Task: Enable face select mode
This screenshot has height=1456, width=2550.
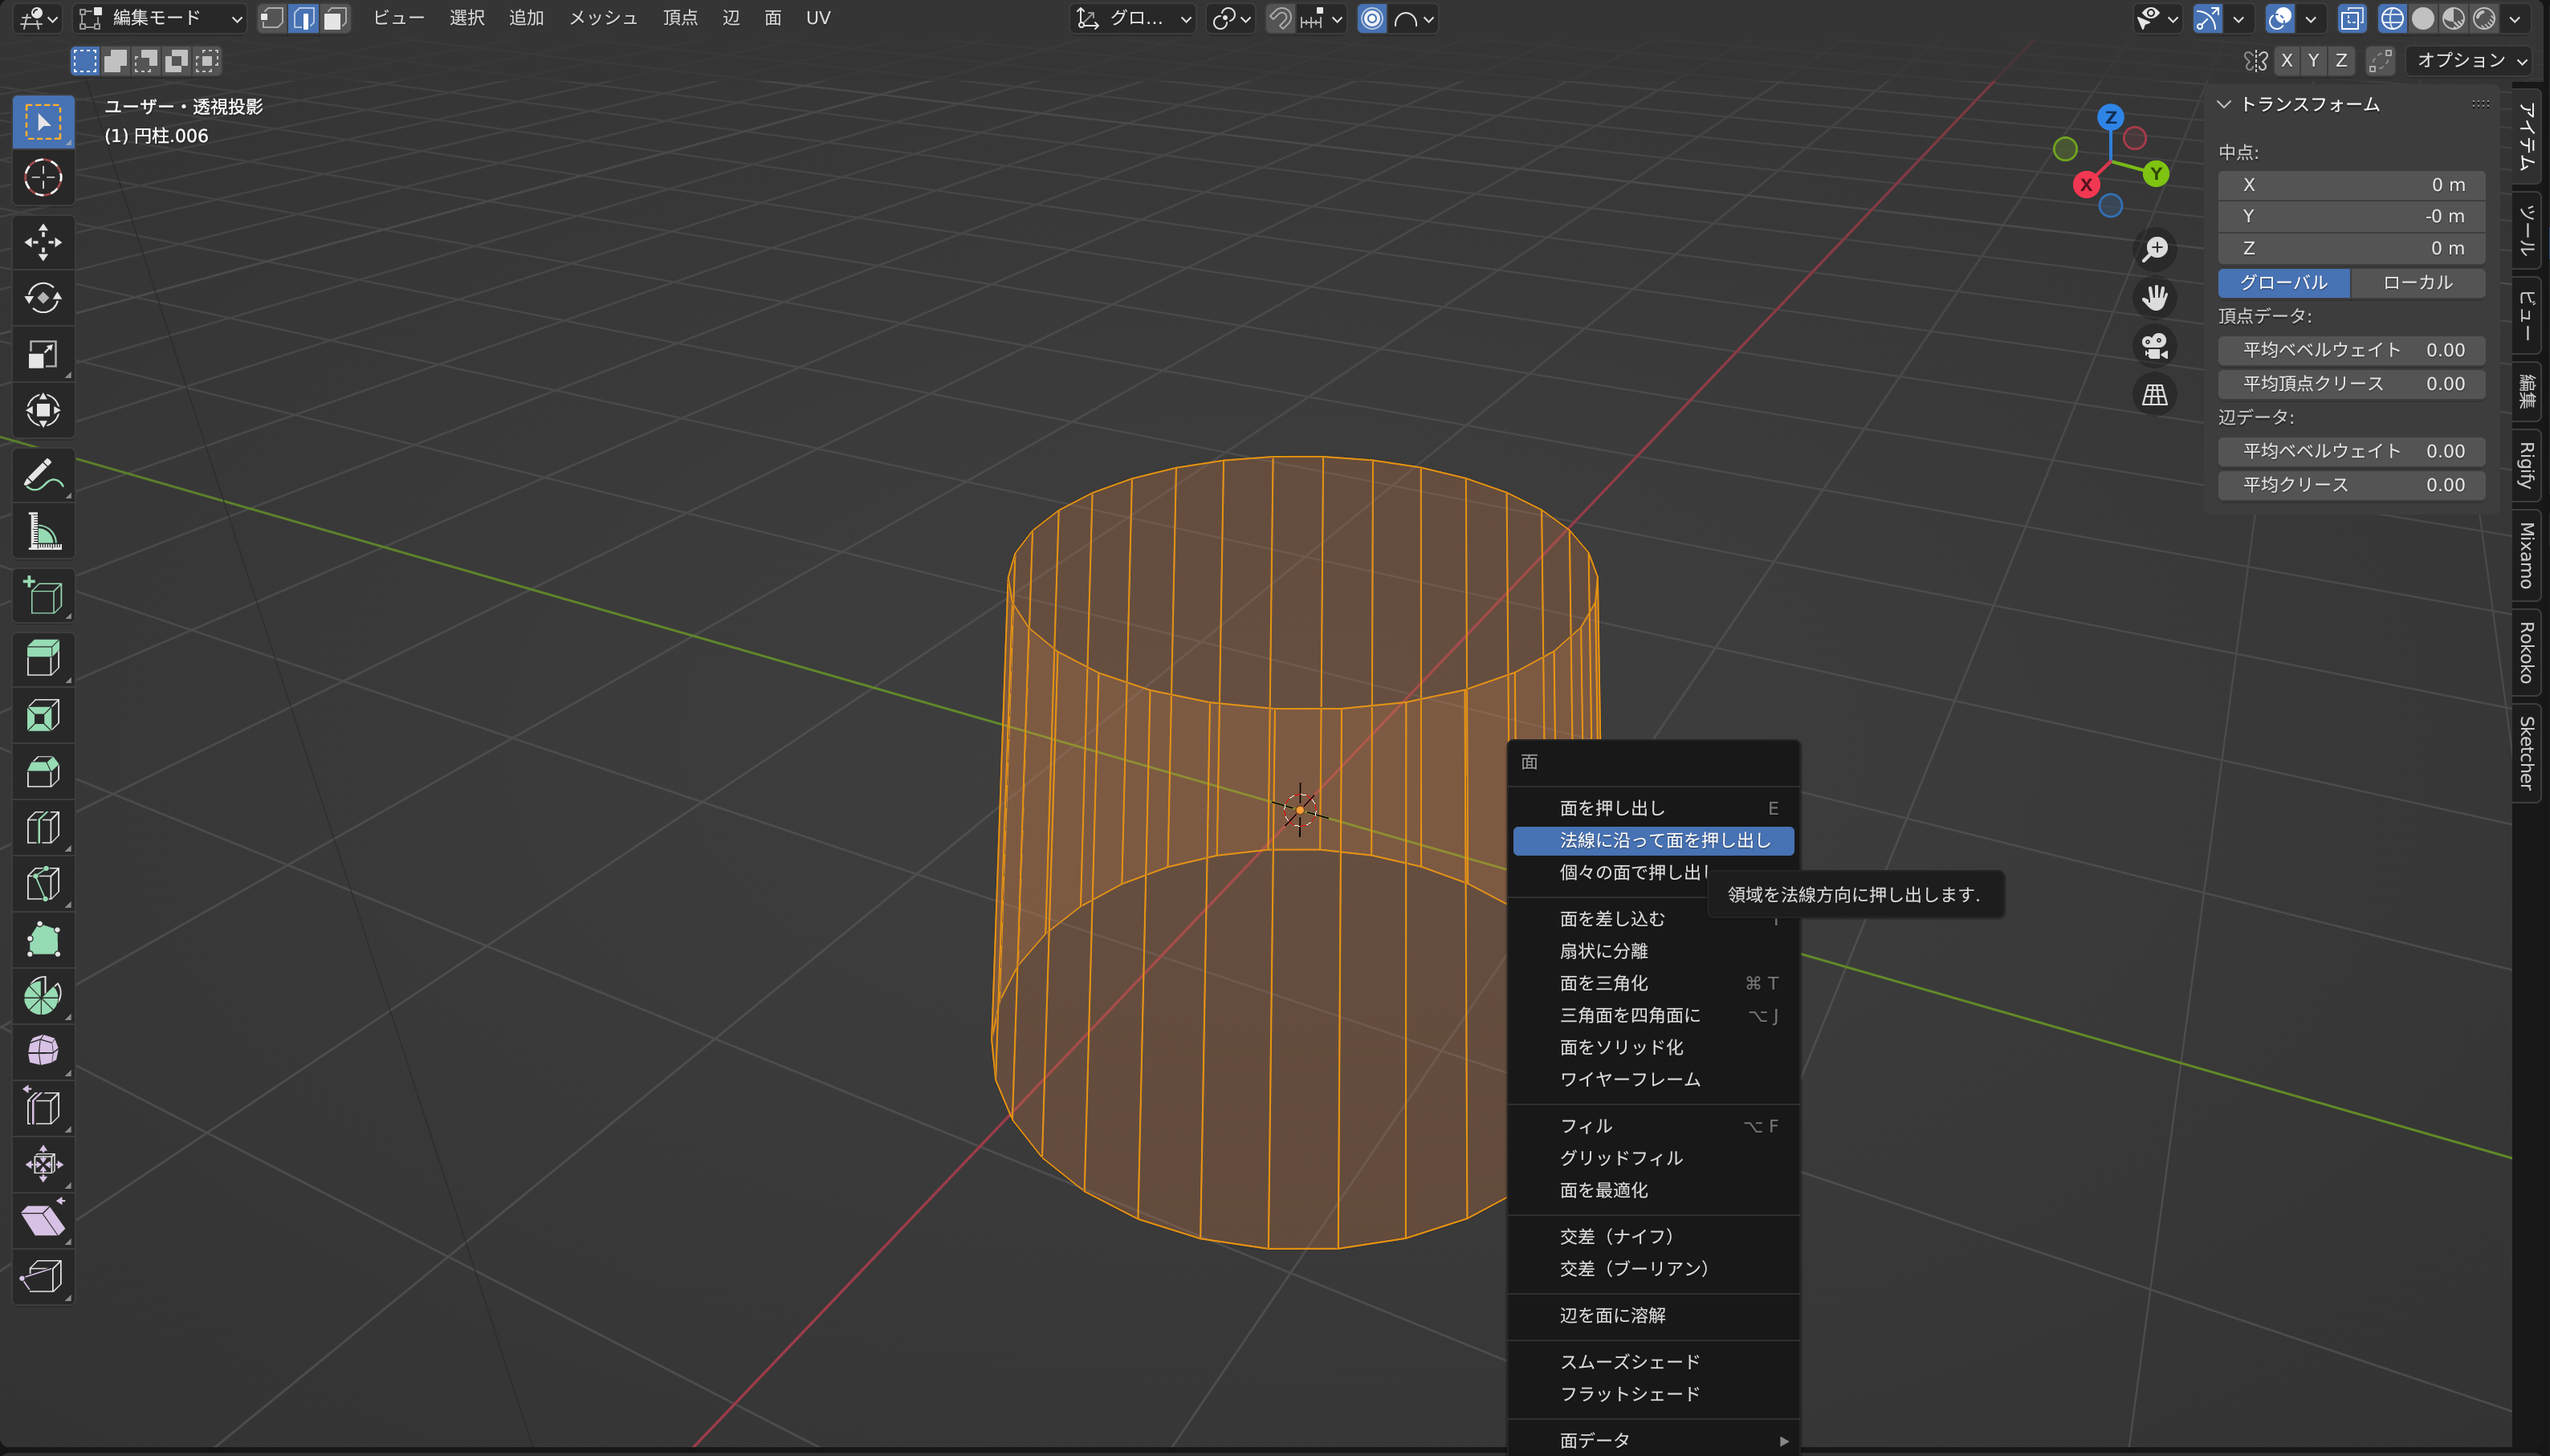Action: pyautogui.click(x=335, y=18)
